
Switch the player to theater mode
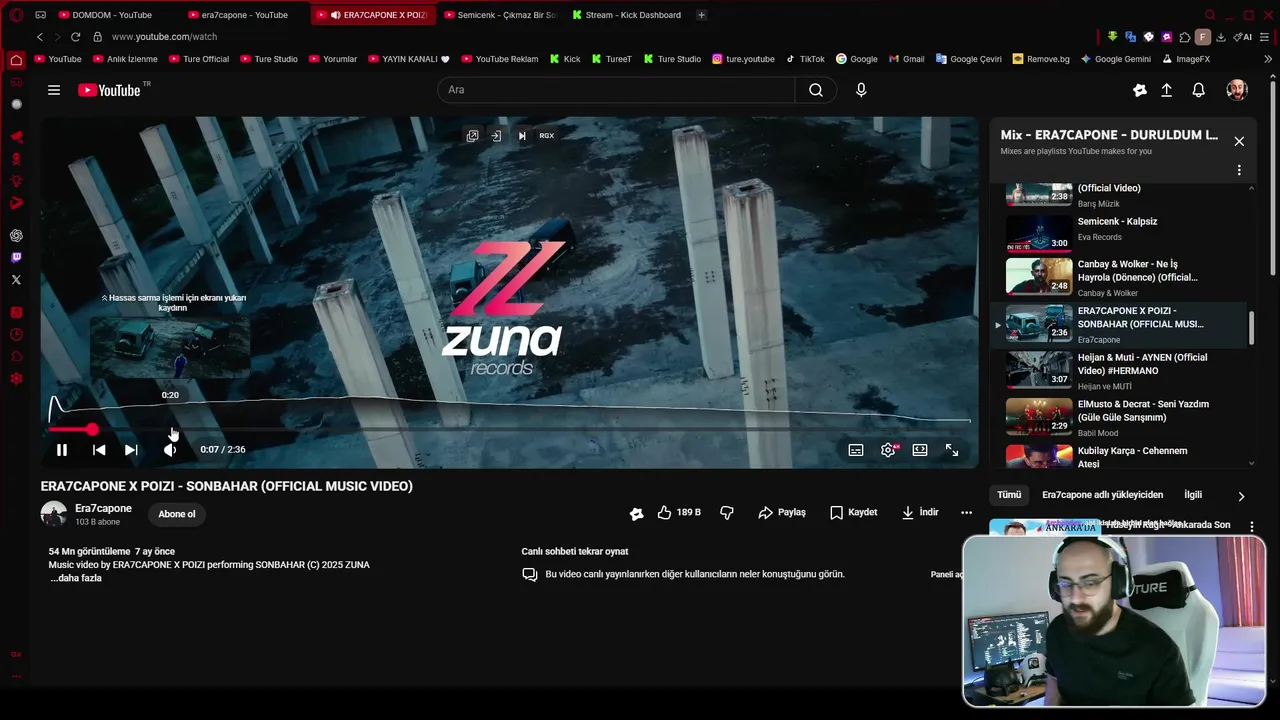pos(920,450)
